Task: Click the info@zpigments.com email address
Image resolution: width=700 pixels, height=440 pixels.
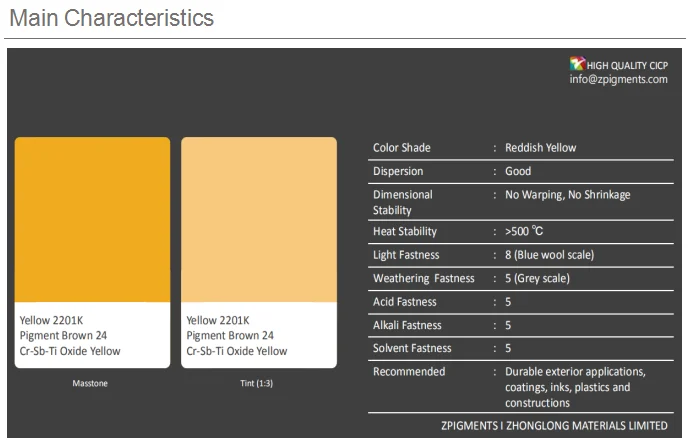Action: coord(618,79)
